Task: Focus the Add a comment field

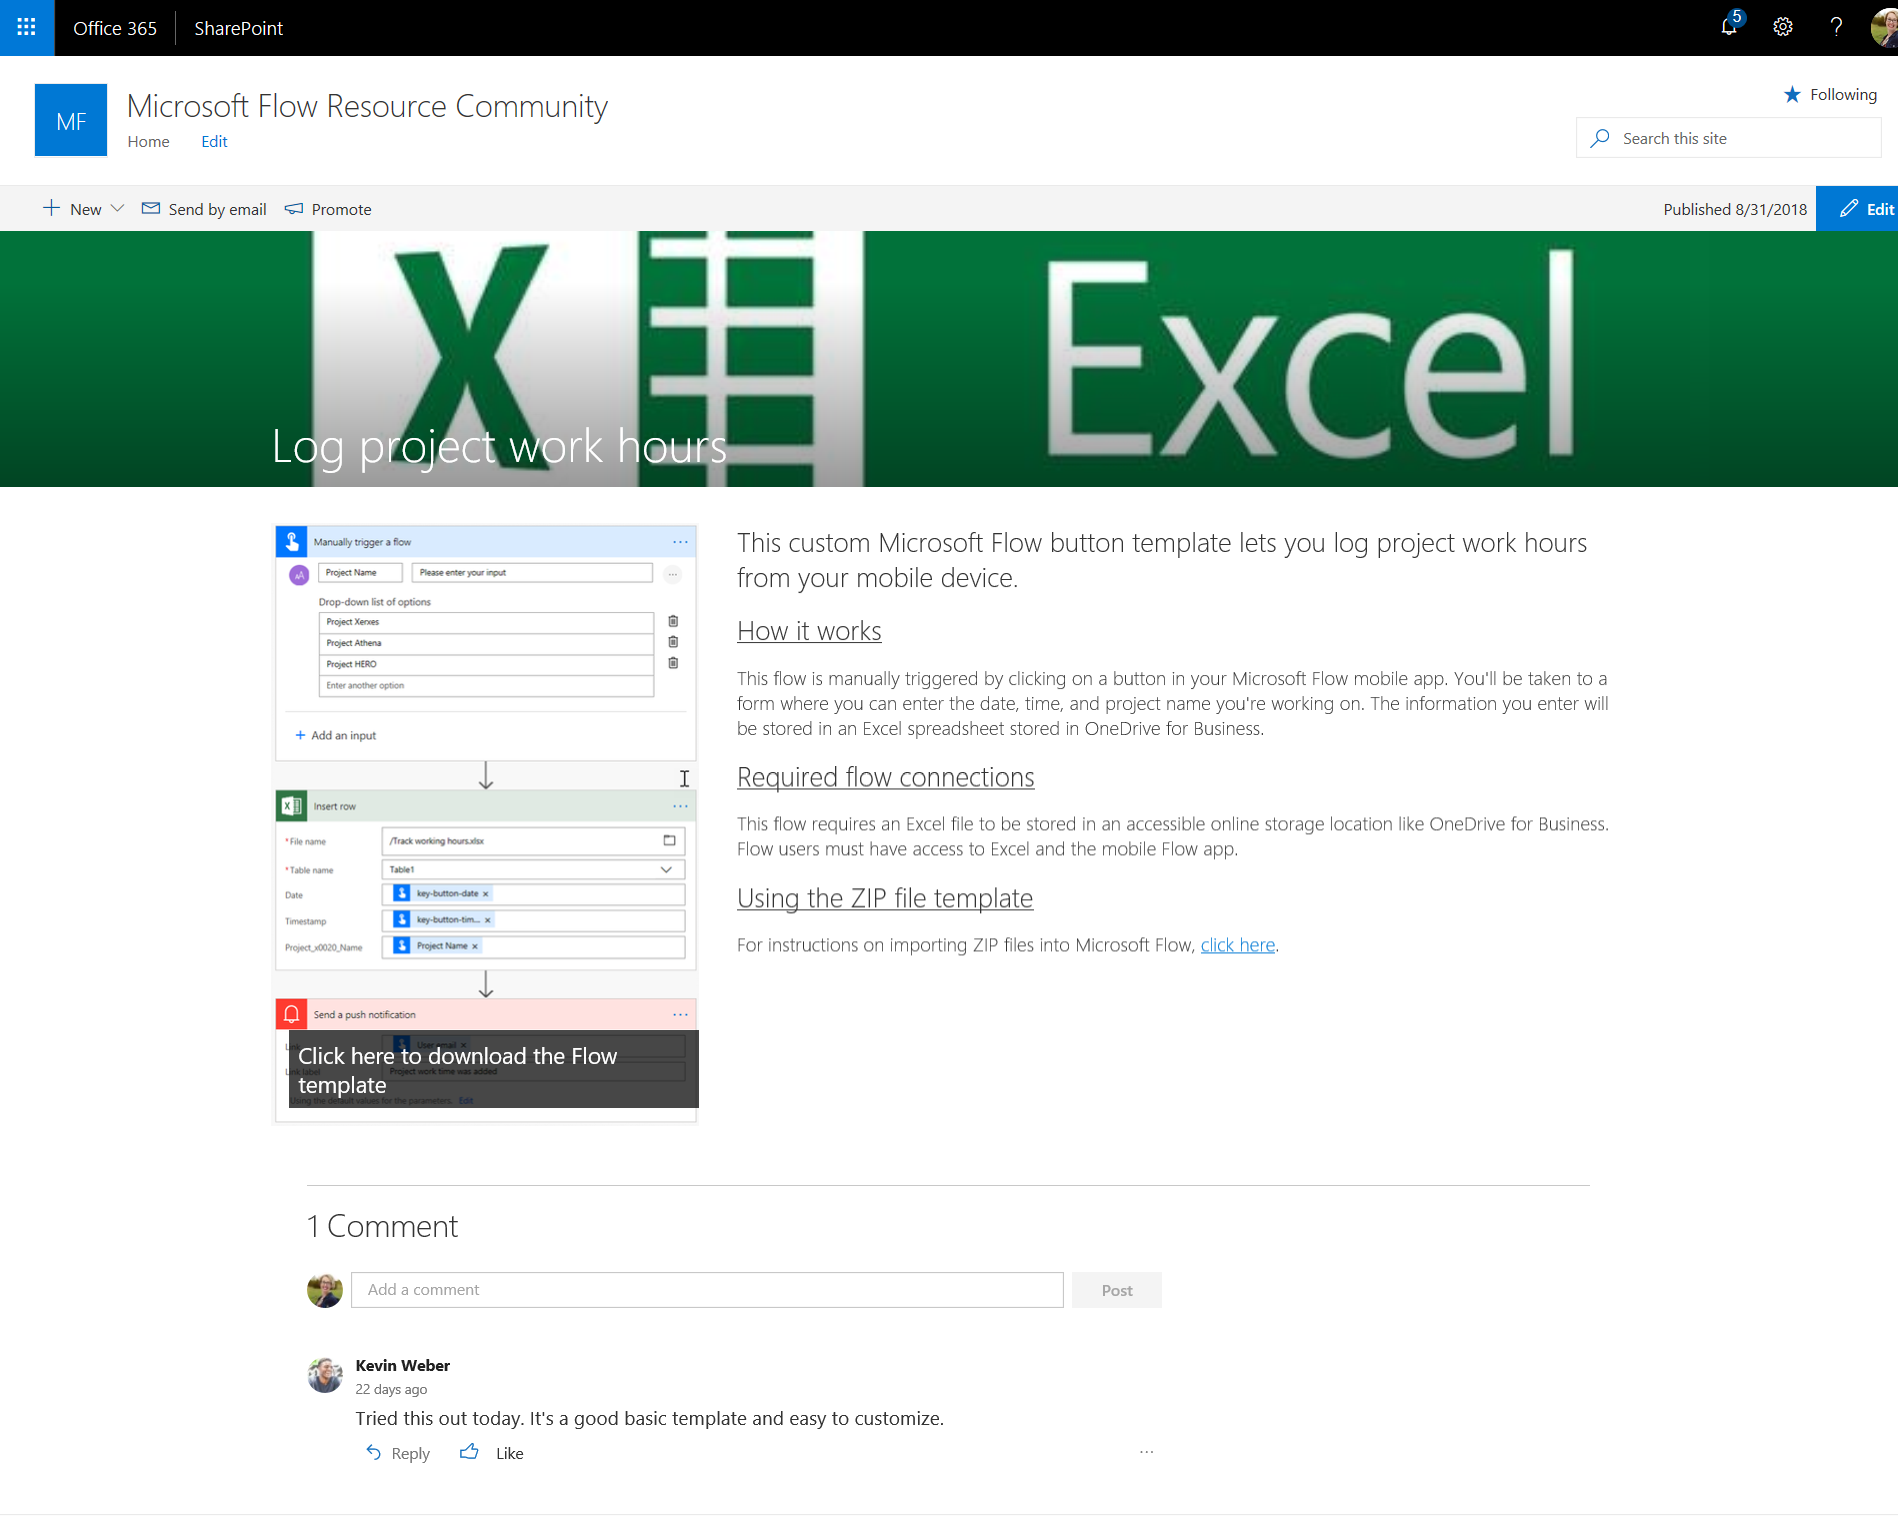Action: tap(707, 1290)
